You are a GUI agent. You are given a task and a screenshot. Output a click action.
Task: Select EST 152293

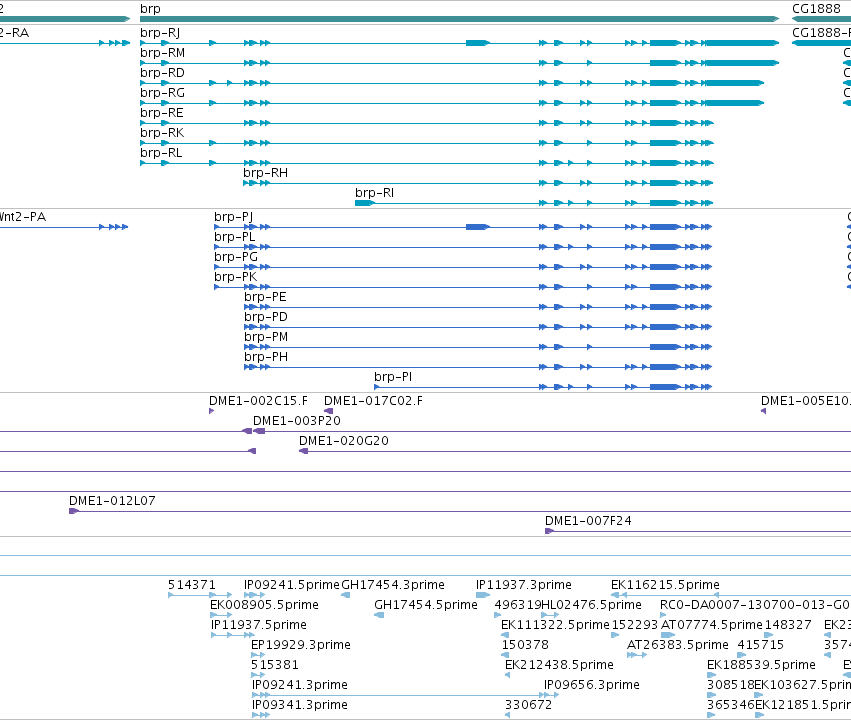pyautogui.click(x=634, y=625)
